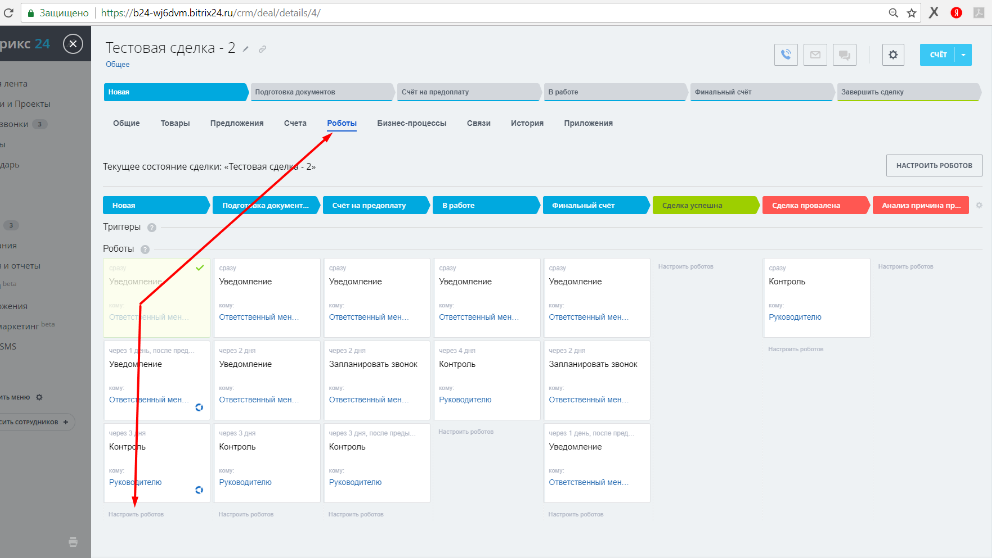This screenshot has width=992, height=558.
Task: Click the pencil edit icon next to deal title
Action: (x=245, y=49)
